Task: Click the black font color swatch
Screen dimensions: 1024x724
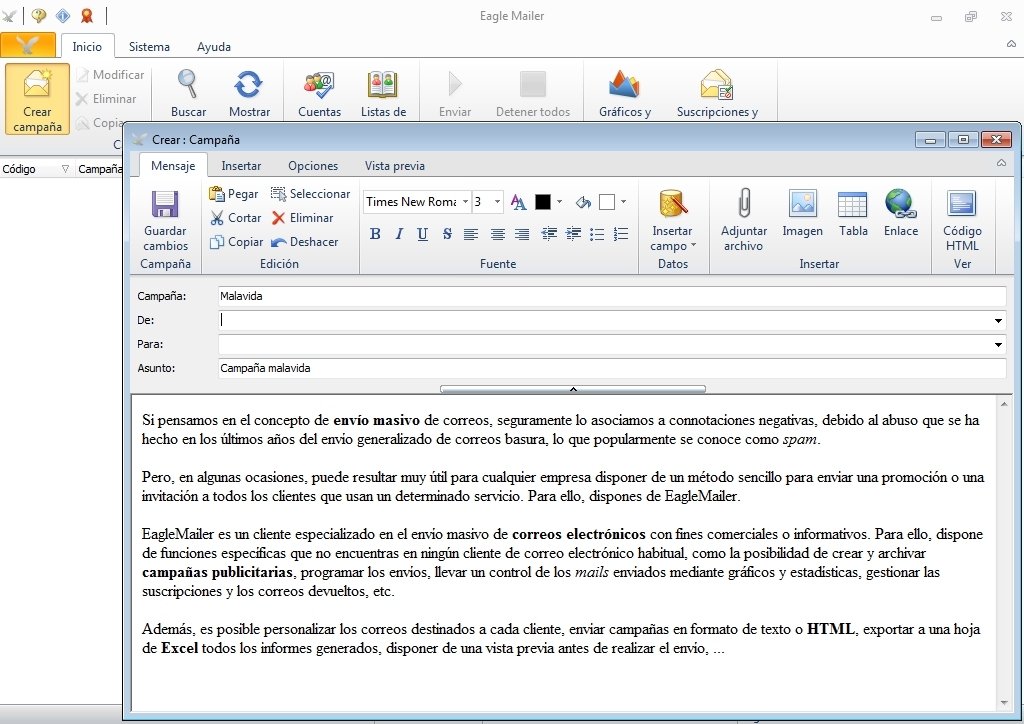Action: 543,202
